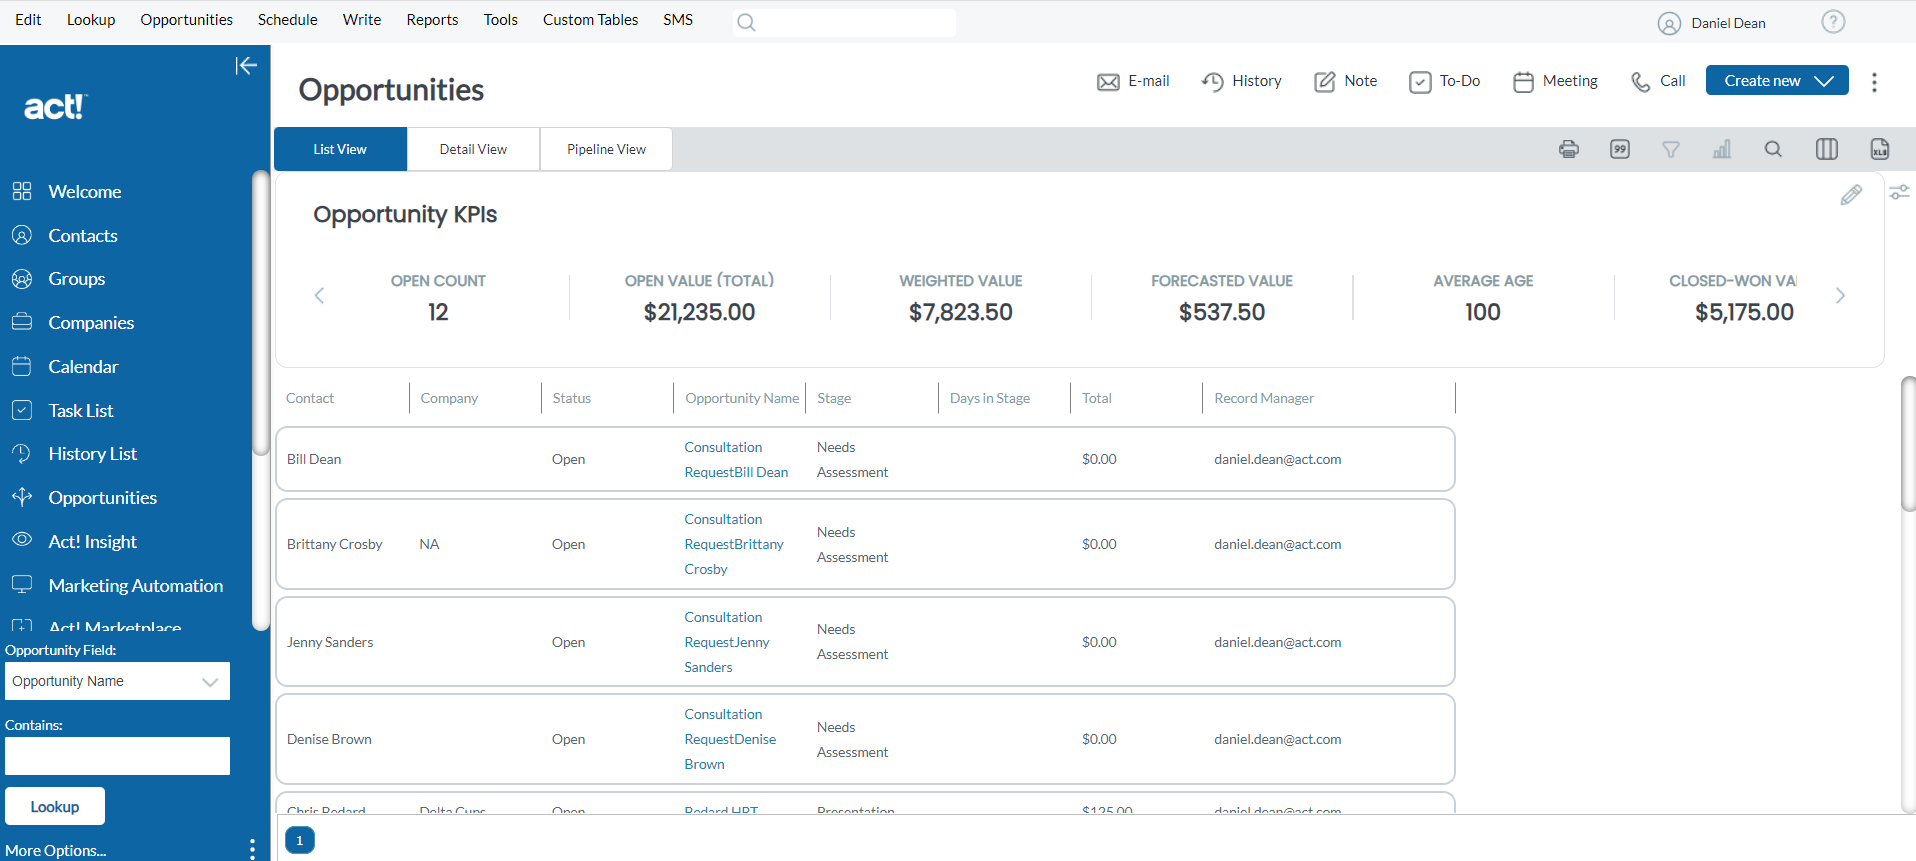This screenshot has height=861, width=1916.
Task: Record a new History entry
Action: [1241, 81]
